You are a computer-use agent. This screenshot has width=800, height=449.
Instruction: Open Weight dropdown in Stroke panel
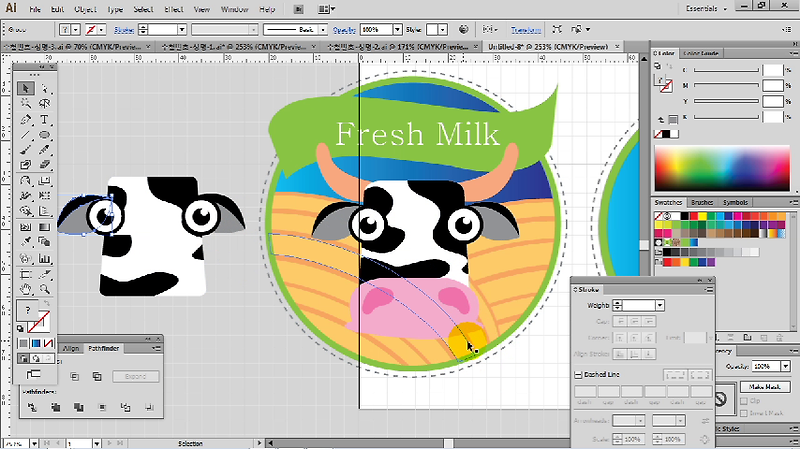[x=660, y=306]
